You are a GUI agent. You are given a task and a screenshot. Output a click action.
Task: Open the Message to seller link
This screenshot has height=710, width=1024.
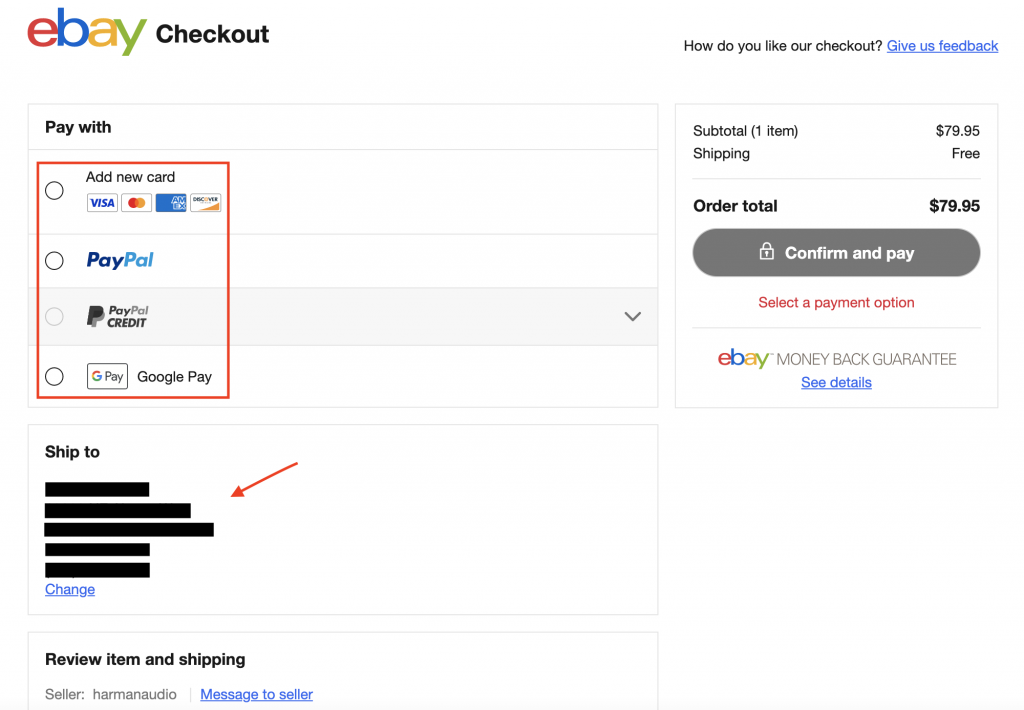(x=256, y=694)
